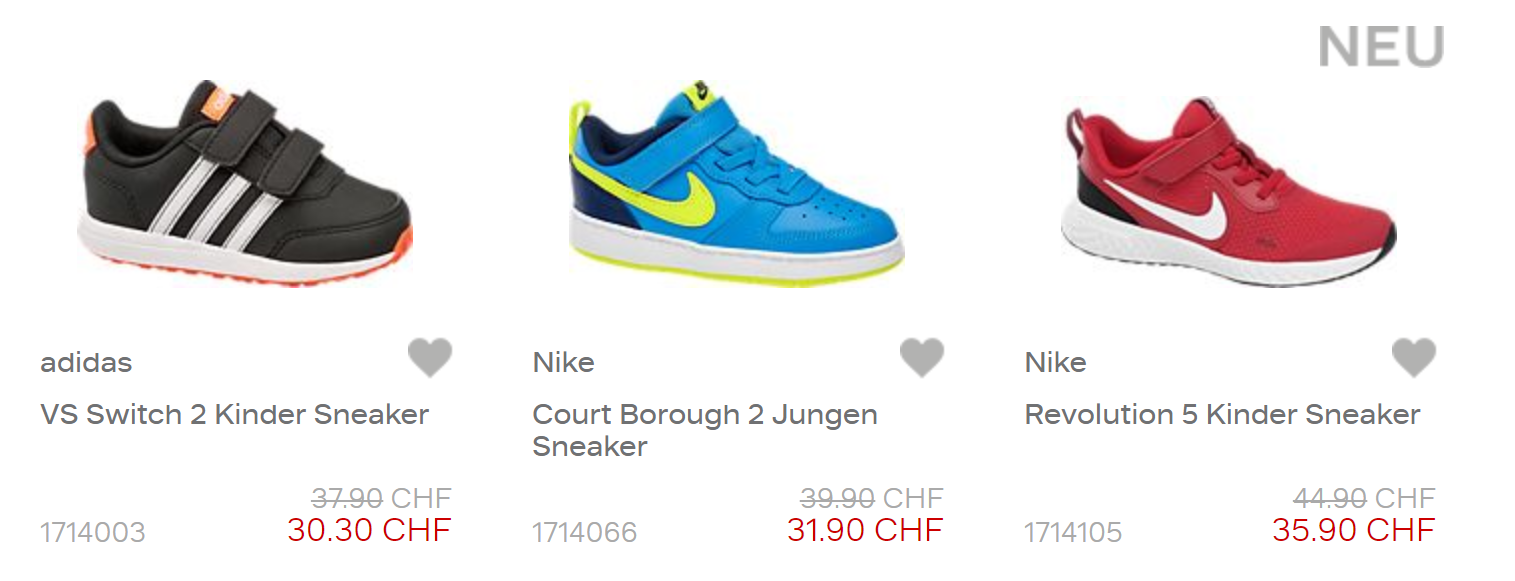The width and height of the screenshot is (1515, 581).
Task: Add Nike Revolution 5 to wishlist
Action: 1414,358
